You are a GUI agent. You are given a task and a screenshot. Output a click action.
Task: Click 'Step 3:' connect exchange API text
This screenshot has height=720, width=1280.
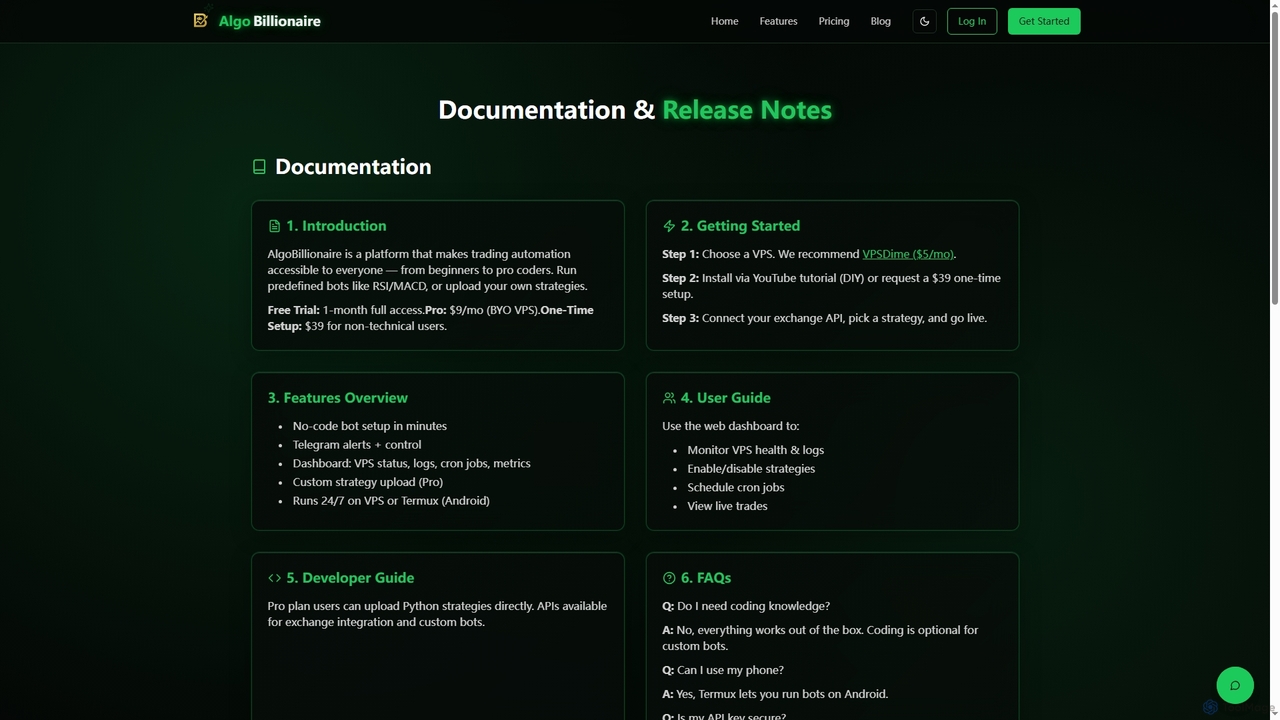824,318
